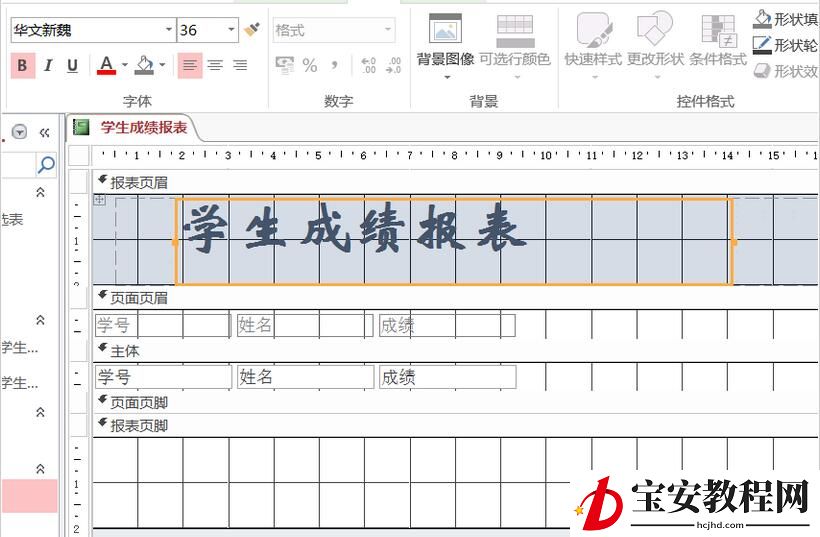Image resolution: width=820 pixels, height=537 pixels.
Task: Click the font size box showing 36
Action: 201,30
